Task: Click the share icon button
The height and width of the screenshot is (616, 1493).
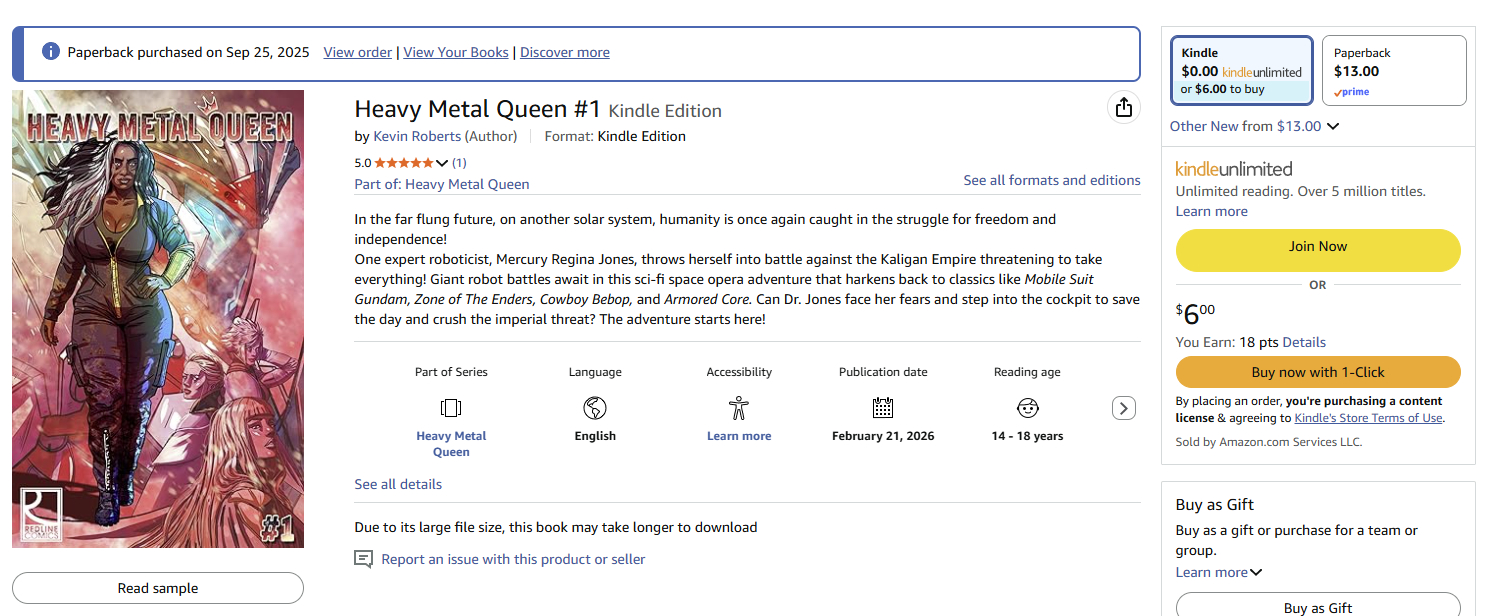Action: [x=1124, y=108]
